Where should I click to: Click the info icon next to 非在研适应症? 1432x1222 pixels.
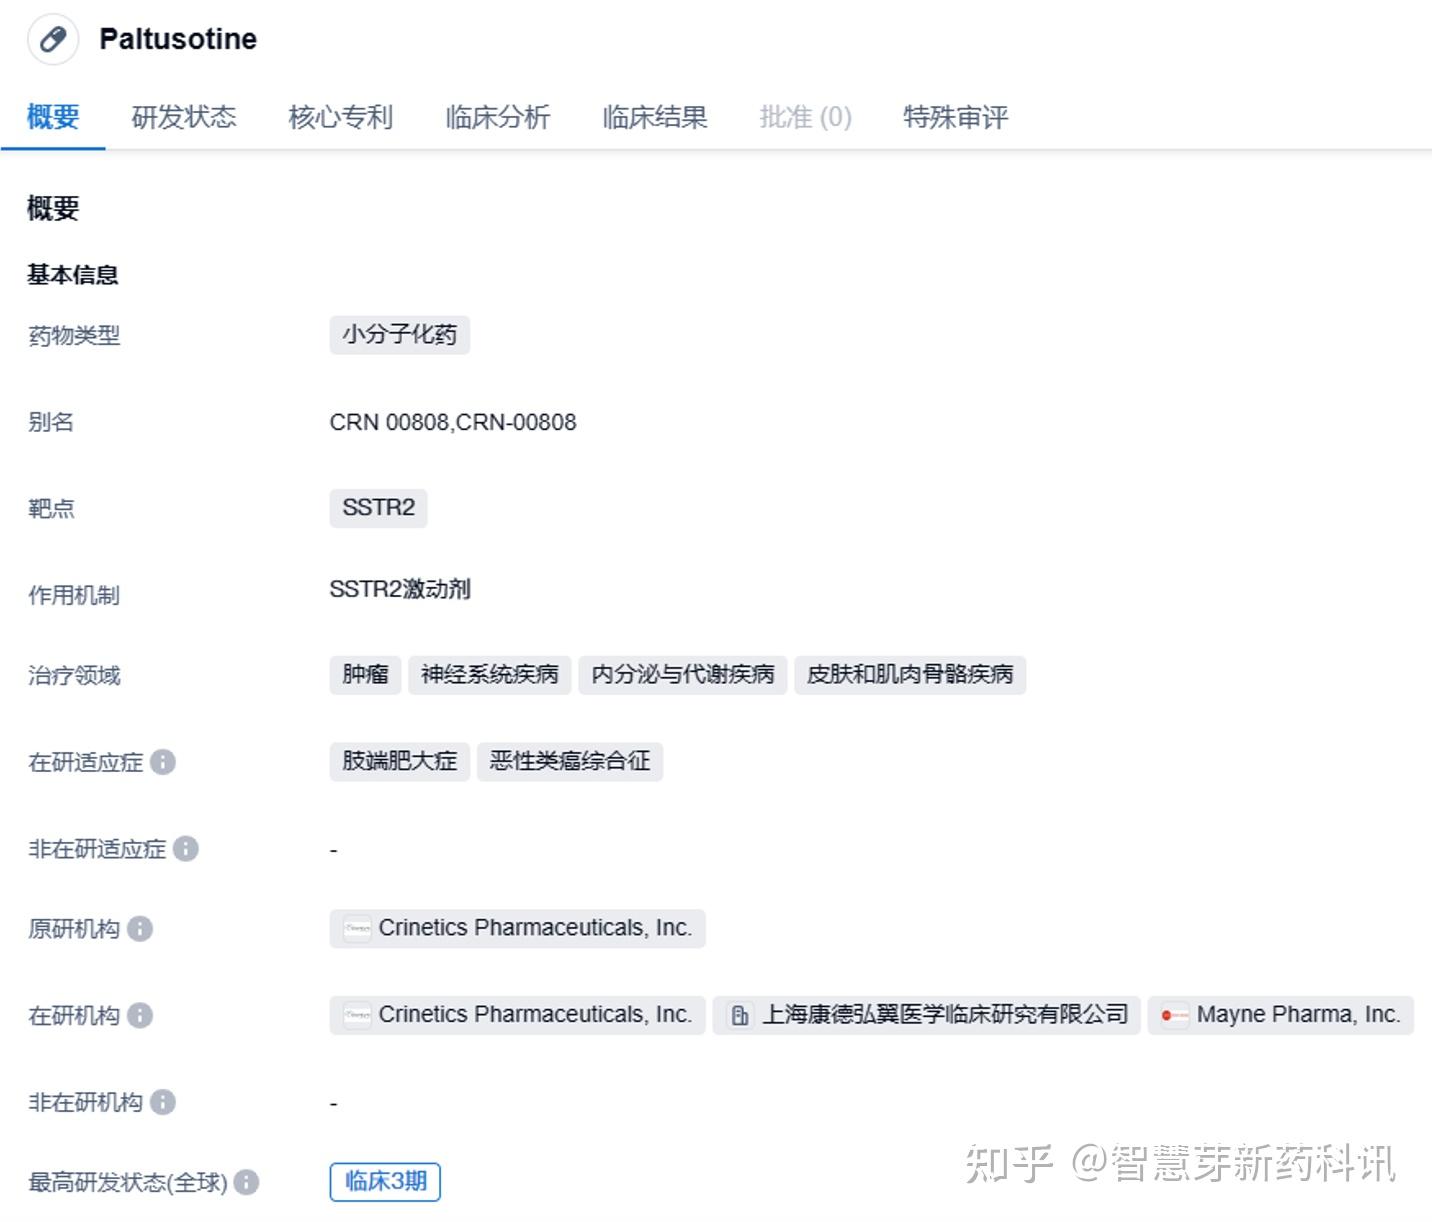click(184, 849)
